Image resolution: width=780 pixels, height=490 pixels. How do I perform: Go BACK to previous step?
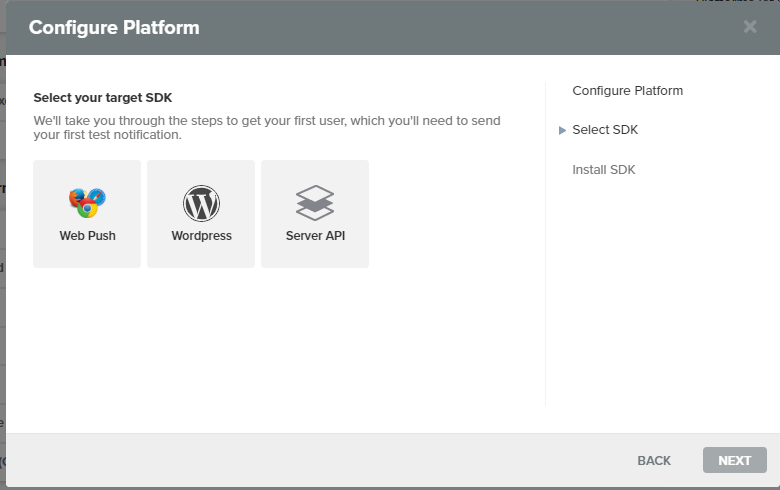[654, 461]
